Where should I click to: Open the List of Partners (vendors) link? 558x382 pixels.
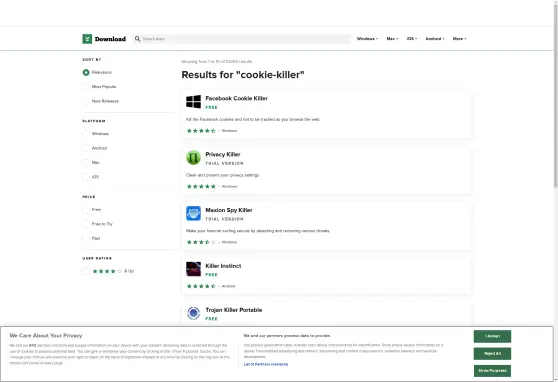click(x=266, y=364)
